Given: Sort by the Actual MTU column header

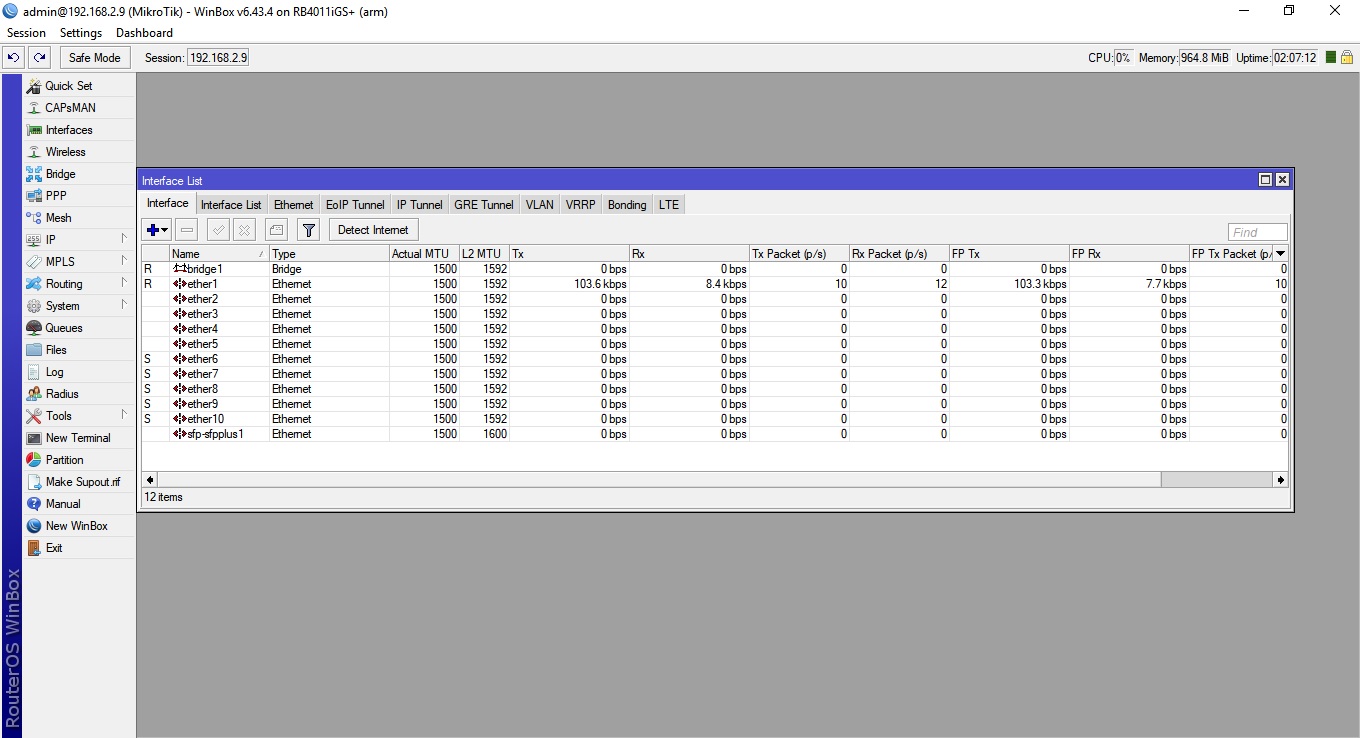Looking at the screenshot, I should coord(424,254).
